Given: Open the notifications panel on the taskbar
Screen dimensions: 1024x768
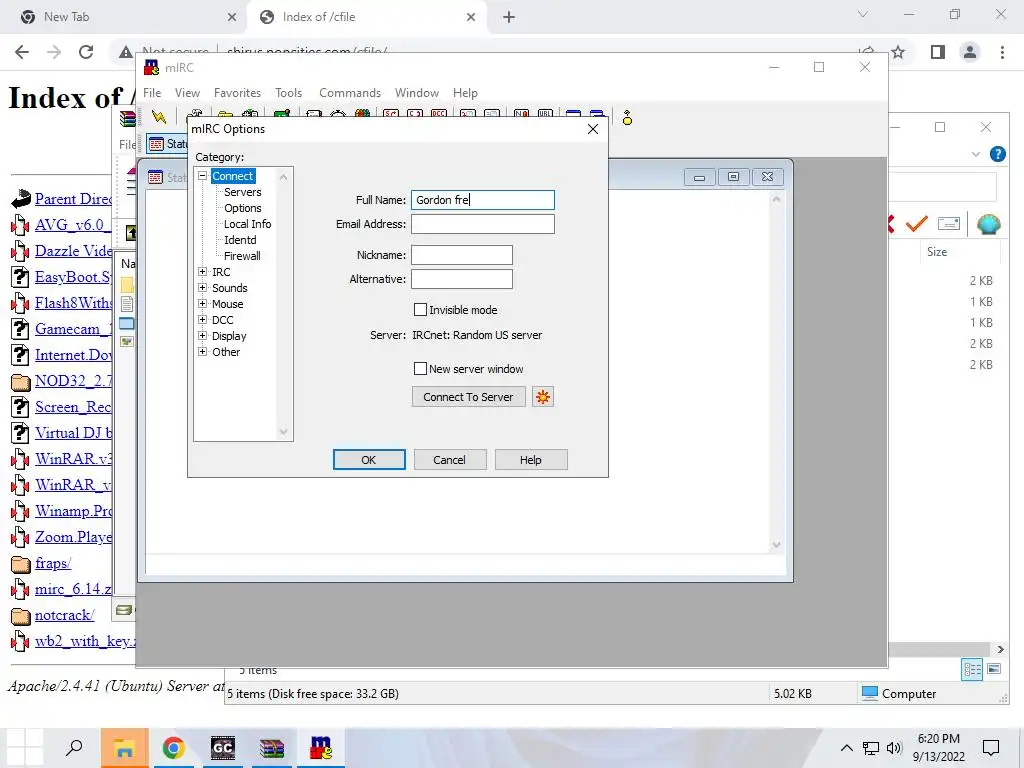Looking at the screenshot, I should click(x=991, y=748).
